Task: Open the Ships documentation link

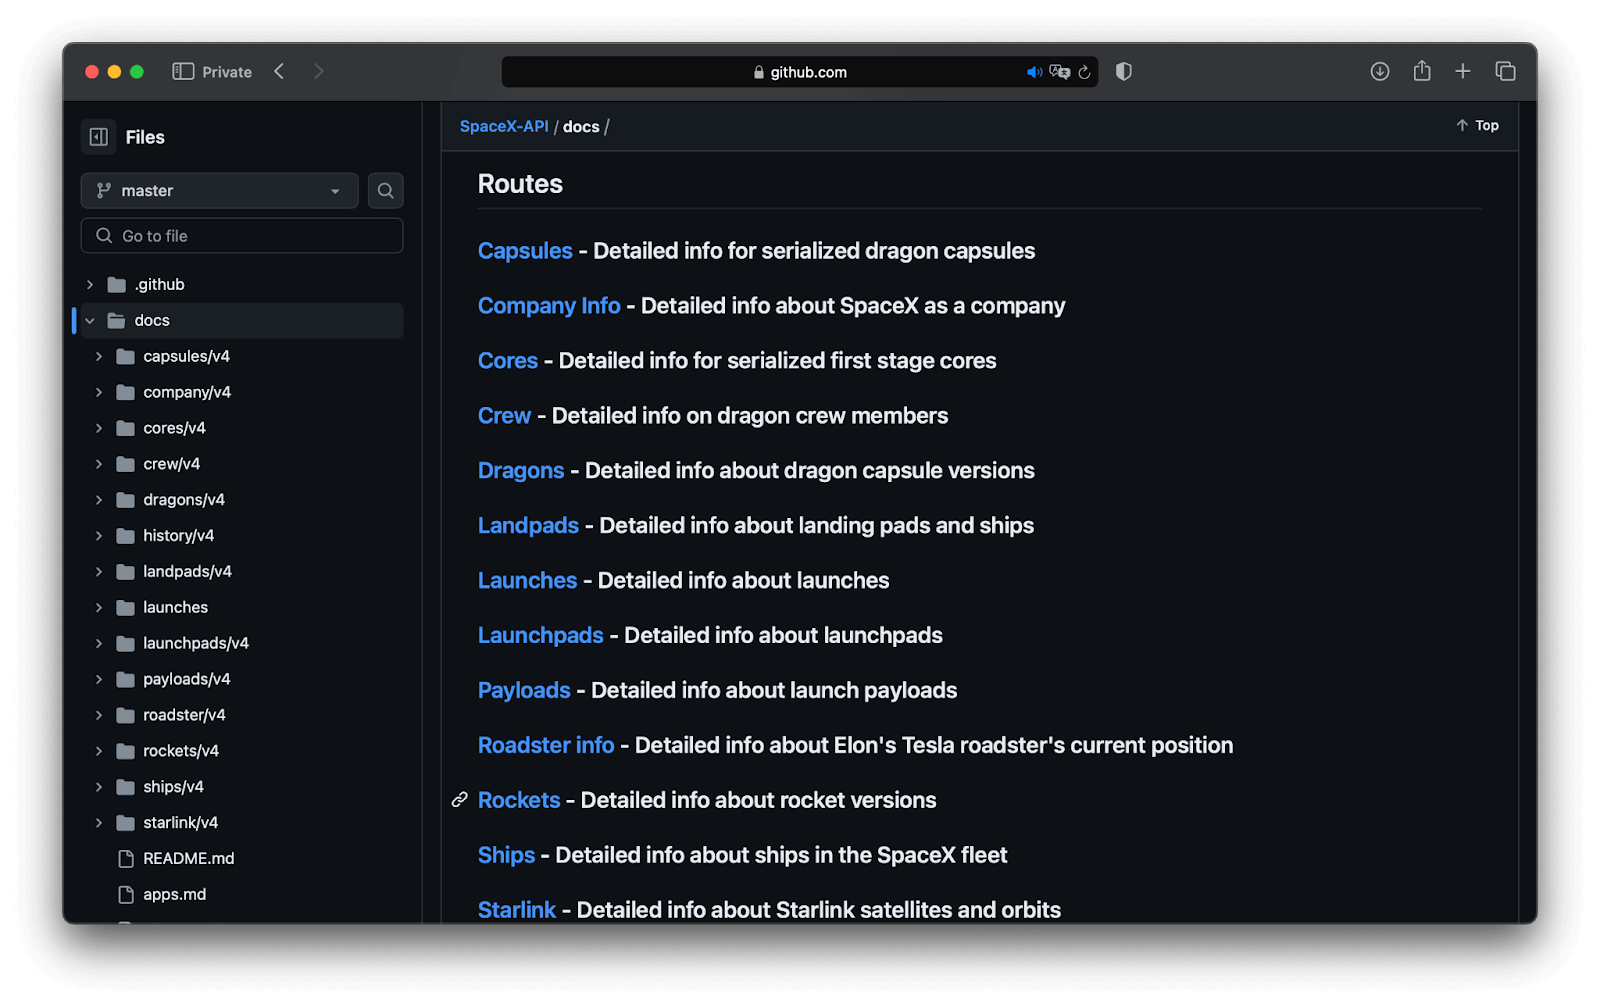Action: [506, 856]
